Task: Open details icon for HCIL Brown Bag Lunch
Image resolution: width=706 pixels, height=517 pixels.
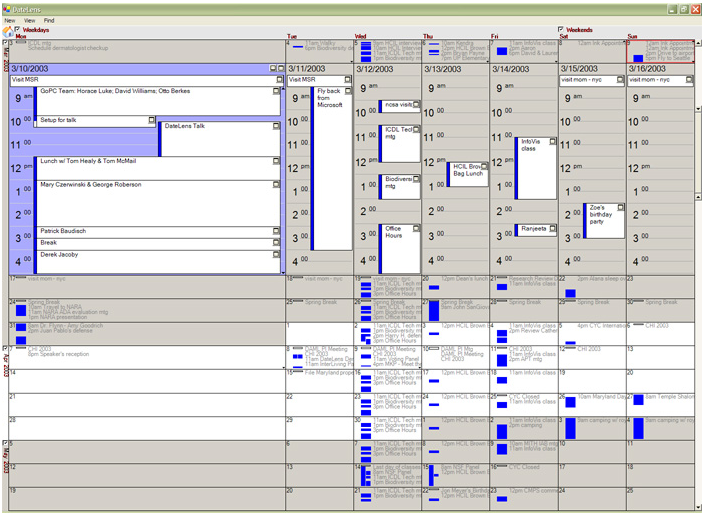Action: pos(484,167)
